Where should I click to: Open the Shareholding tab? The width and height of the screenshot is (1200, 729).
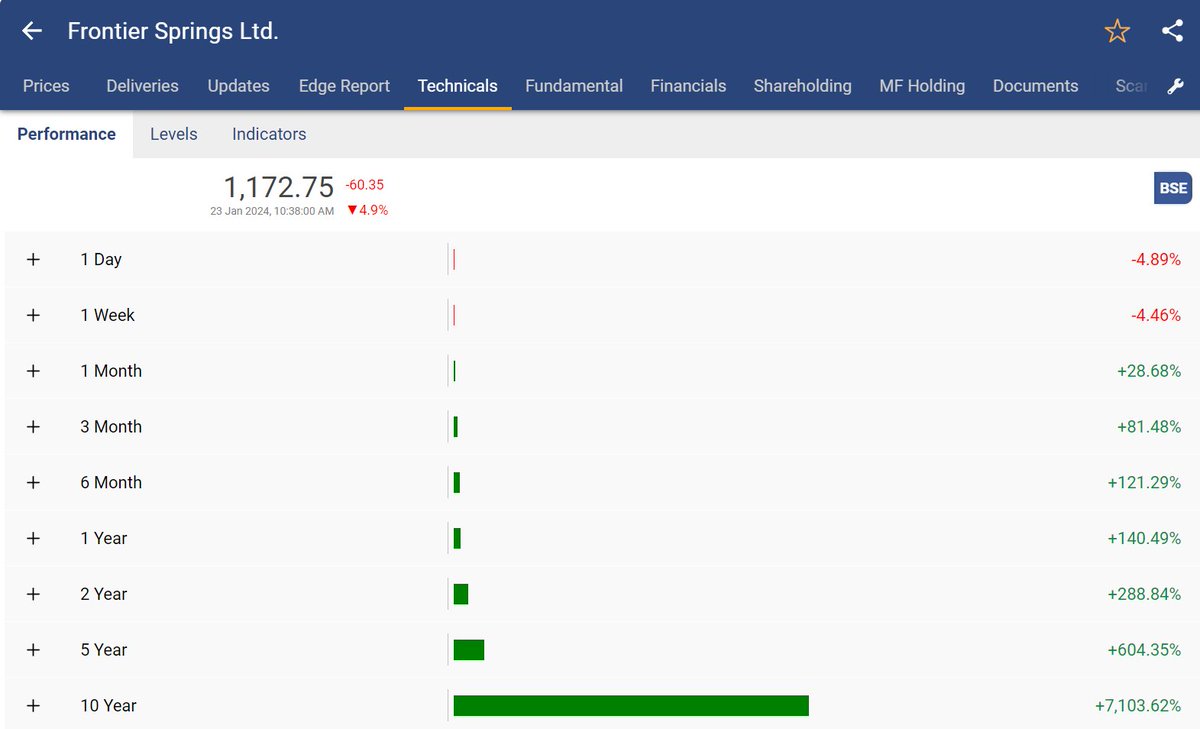pos(803,86)
